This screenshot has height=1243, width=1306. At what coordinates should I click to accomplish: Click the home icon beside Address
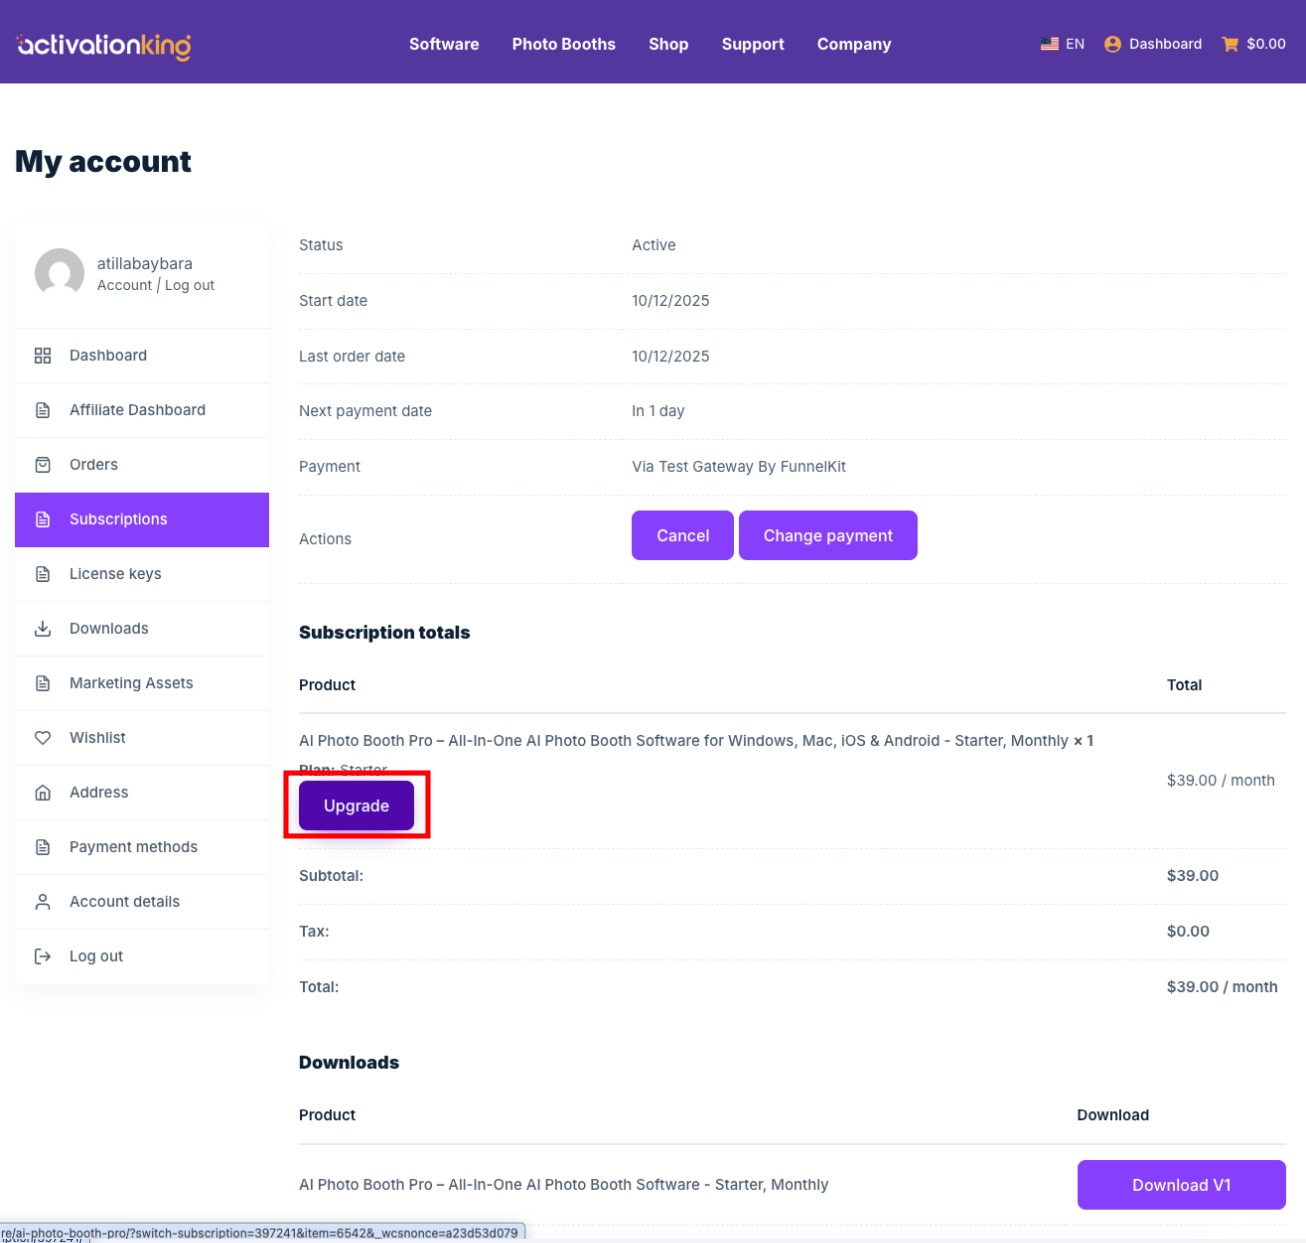pos(43,793)
